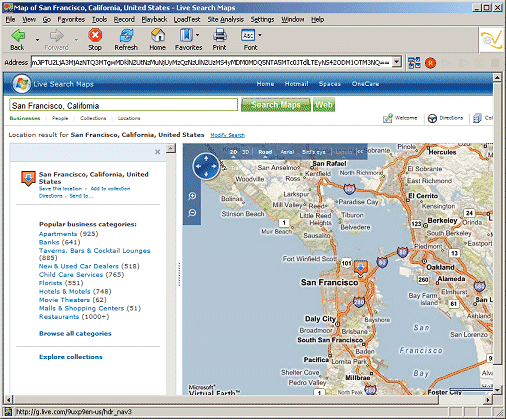Click the San Francisco pushpin on the map

click(x=360, y=268)
